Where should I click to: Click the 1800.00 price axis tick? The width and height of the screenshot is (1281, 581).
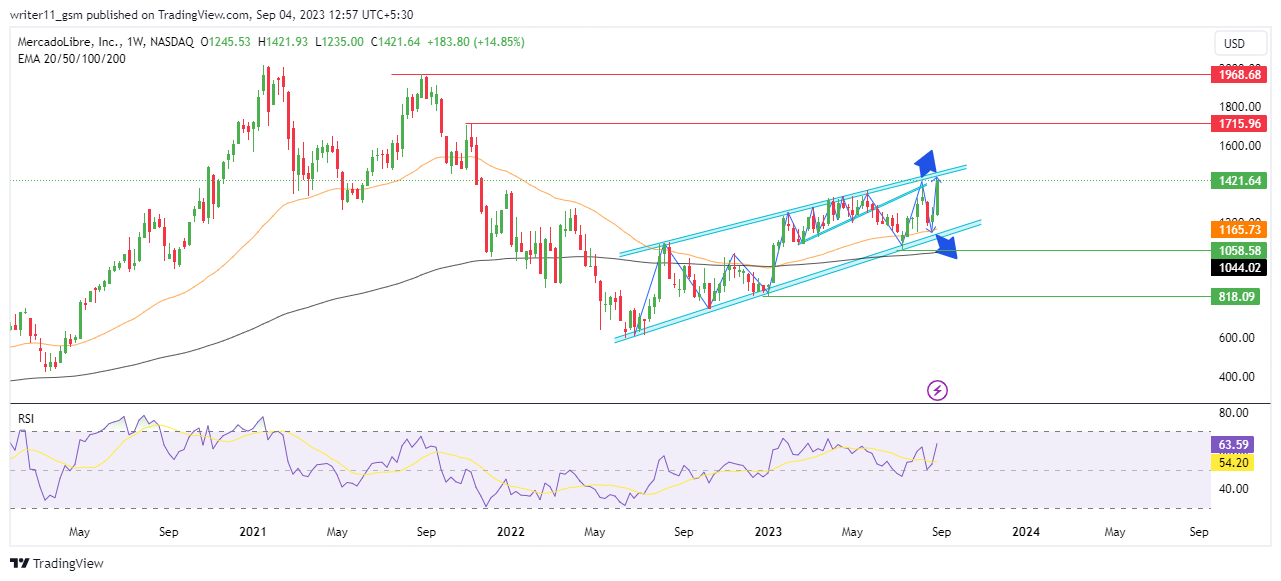point(1238,107)
